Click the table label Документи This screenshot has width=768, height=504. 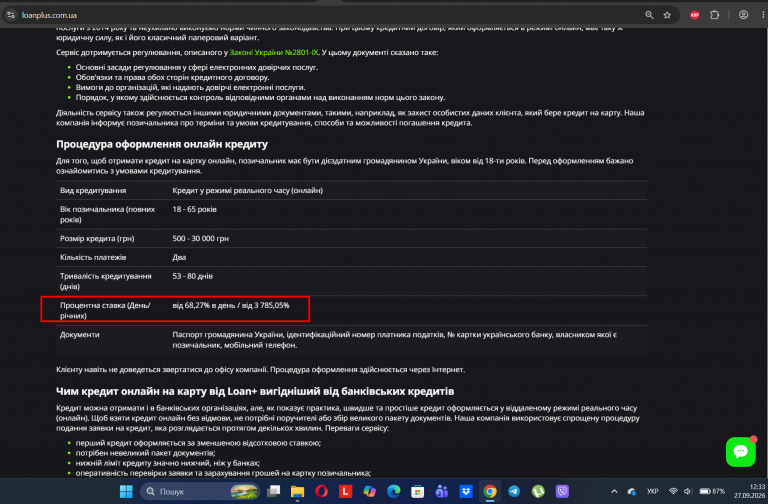79,335
